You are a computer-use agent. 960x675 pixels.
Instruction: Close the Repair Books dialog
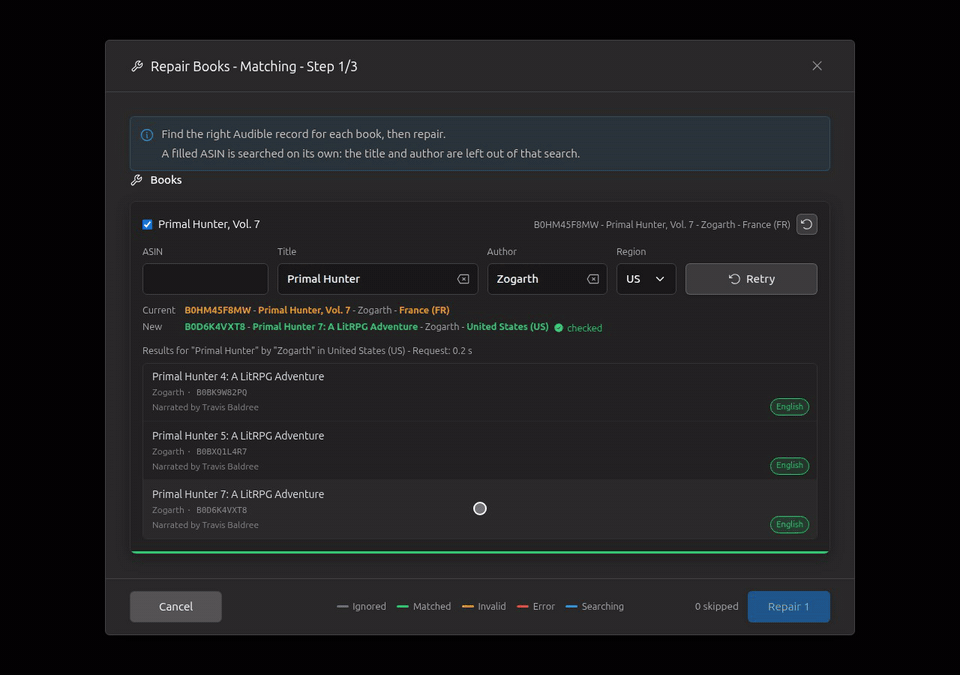pyautogui.click(x=817, y=66)
